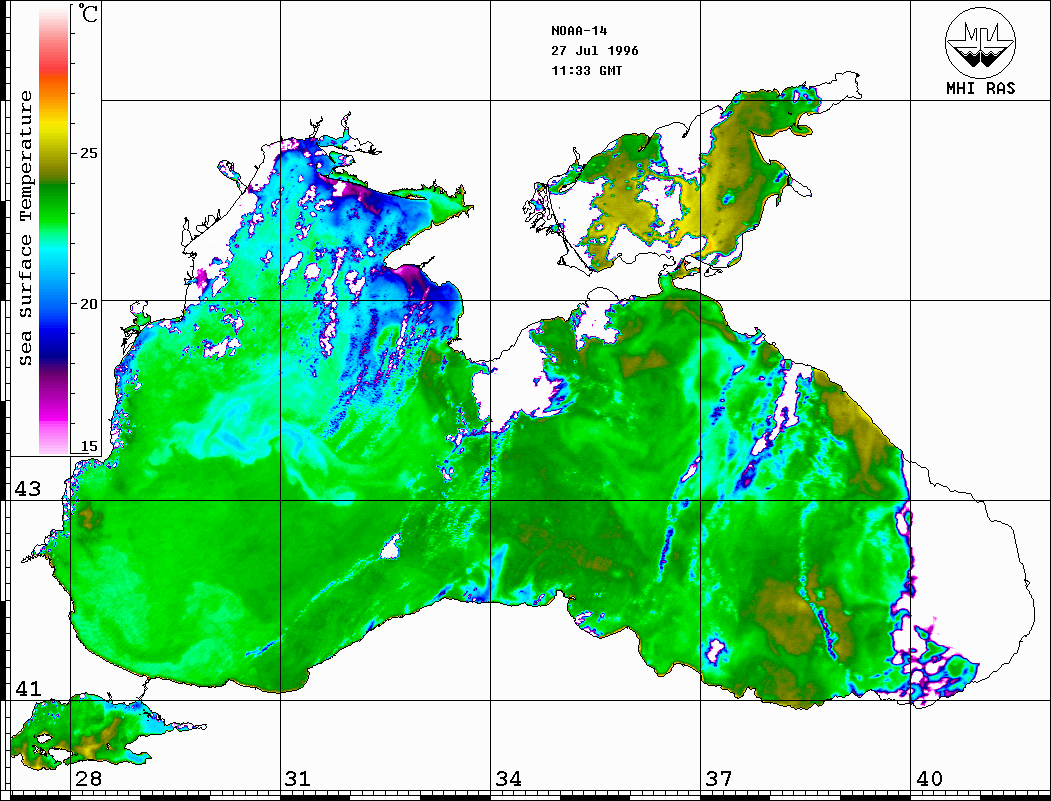Click the 'Sea Surface Temperature' vertical label

click(x=25, y=228)
